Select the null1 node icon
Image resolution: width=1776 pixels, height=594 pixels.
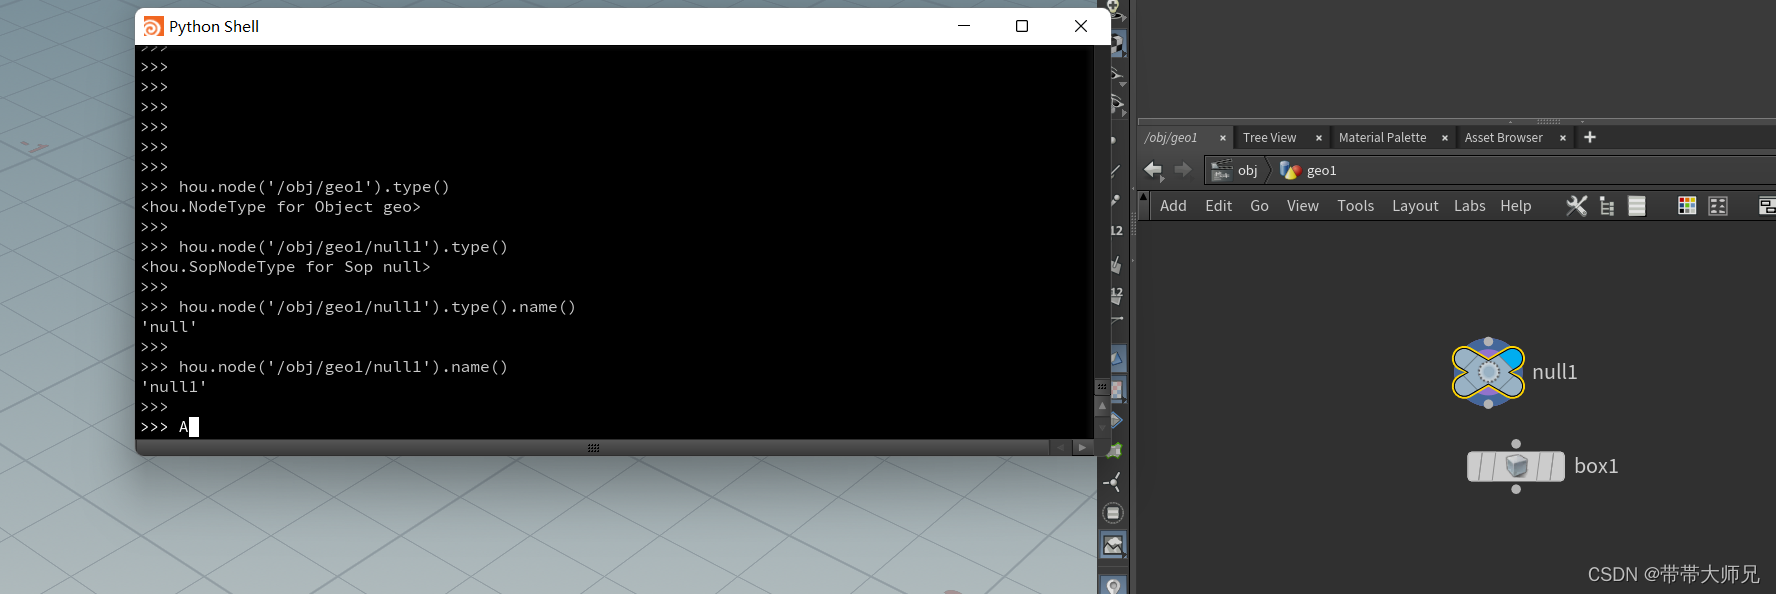tap(1488, 372)
